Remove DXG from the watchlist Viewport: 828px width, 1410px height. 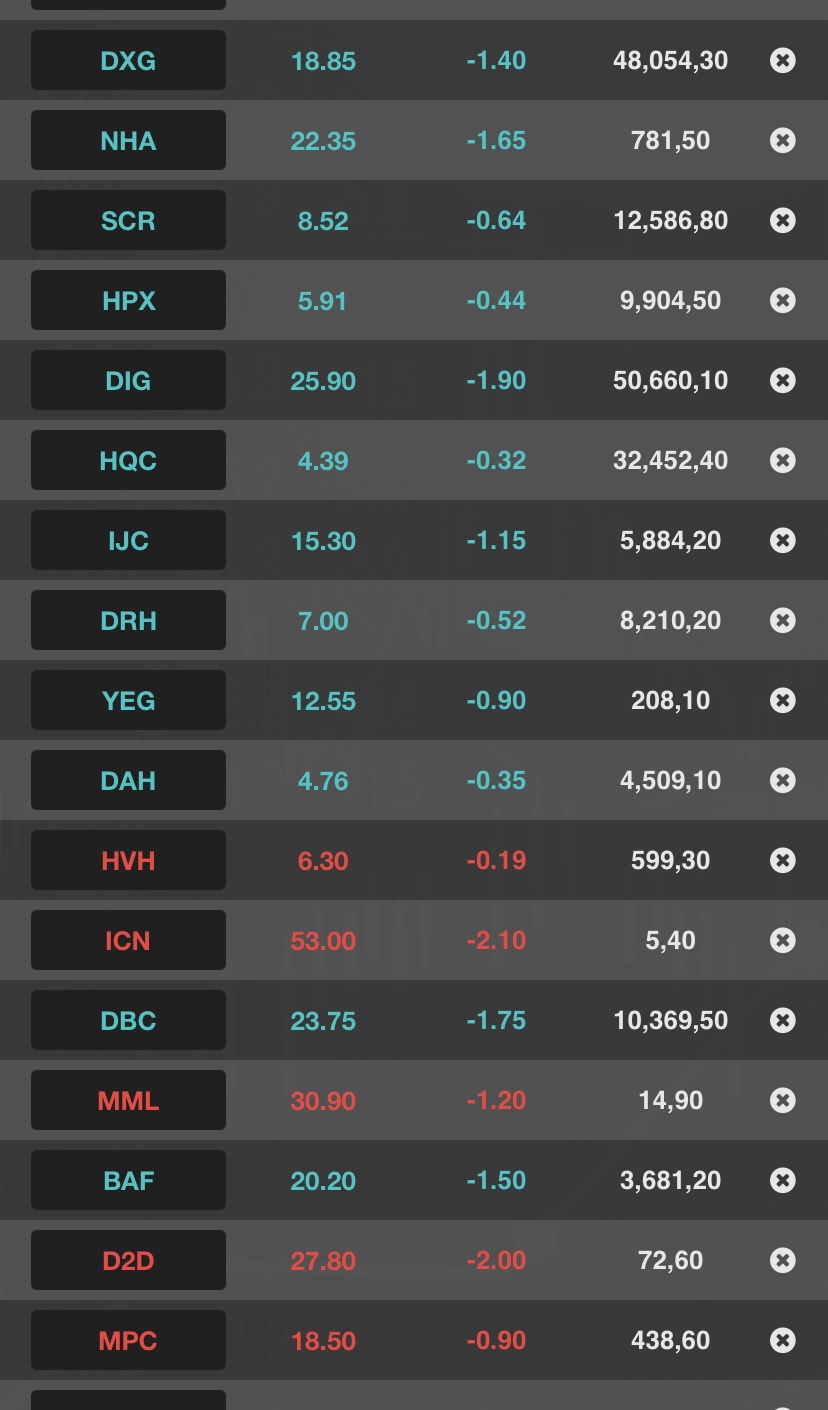click(x=783, y=61)
